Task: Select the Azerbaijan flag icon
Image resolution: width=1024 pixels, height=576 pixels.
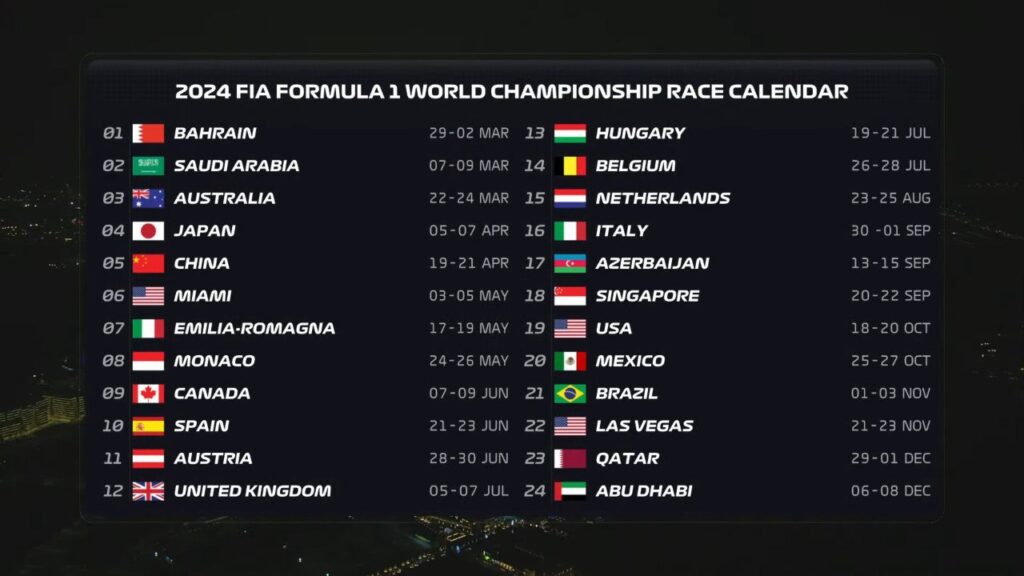Action: pos(570,263)
